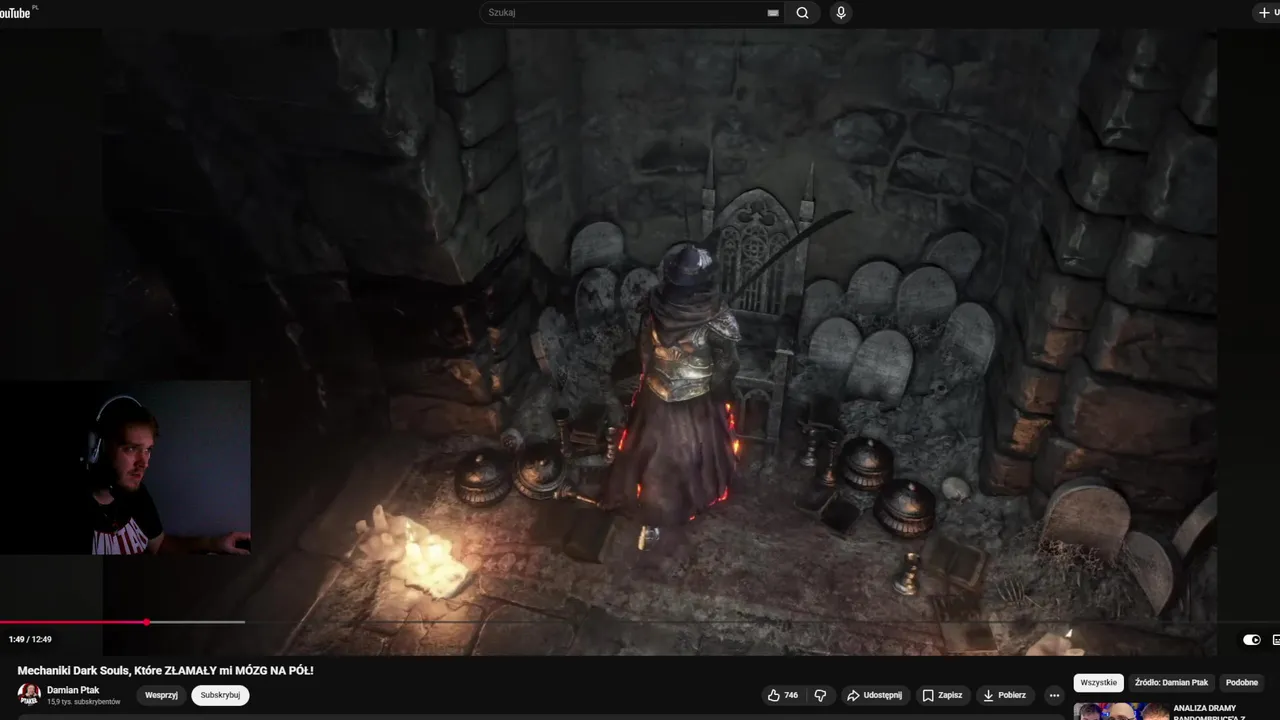Click the 1:49 / 12:49 time display

(30, 640)
